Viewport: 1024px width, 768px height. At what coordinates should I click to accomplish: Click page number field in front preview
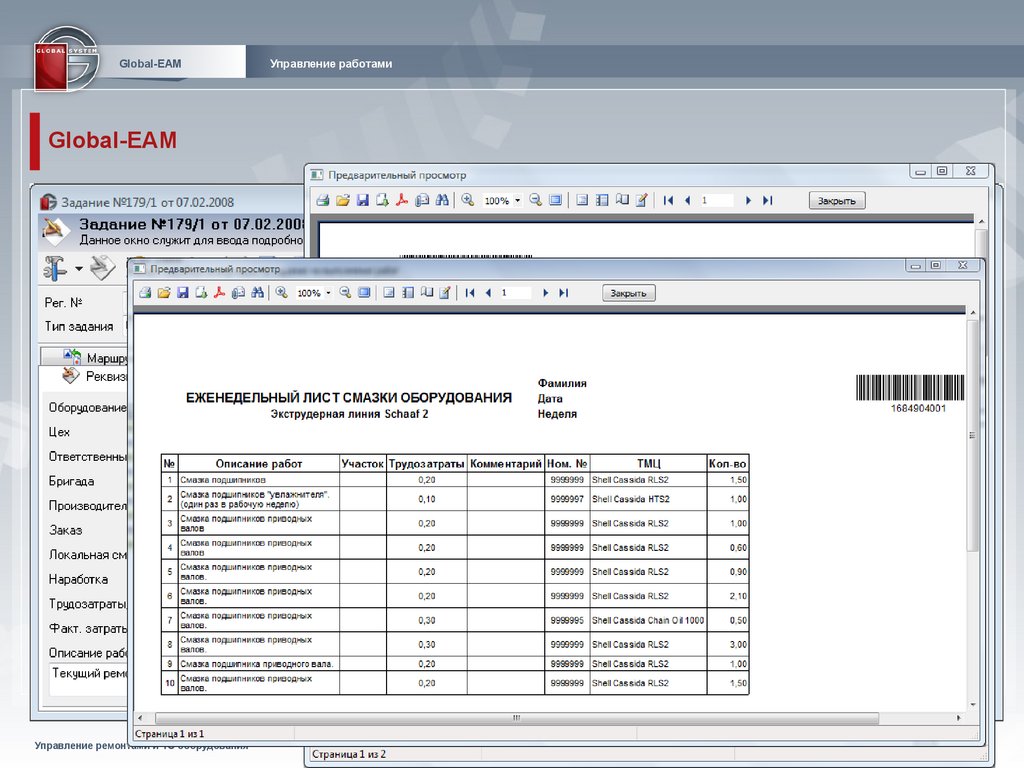[516, 293]
